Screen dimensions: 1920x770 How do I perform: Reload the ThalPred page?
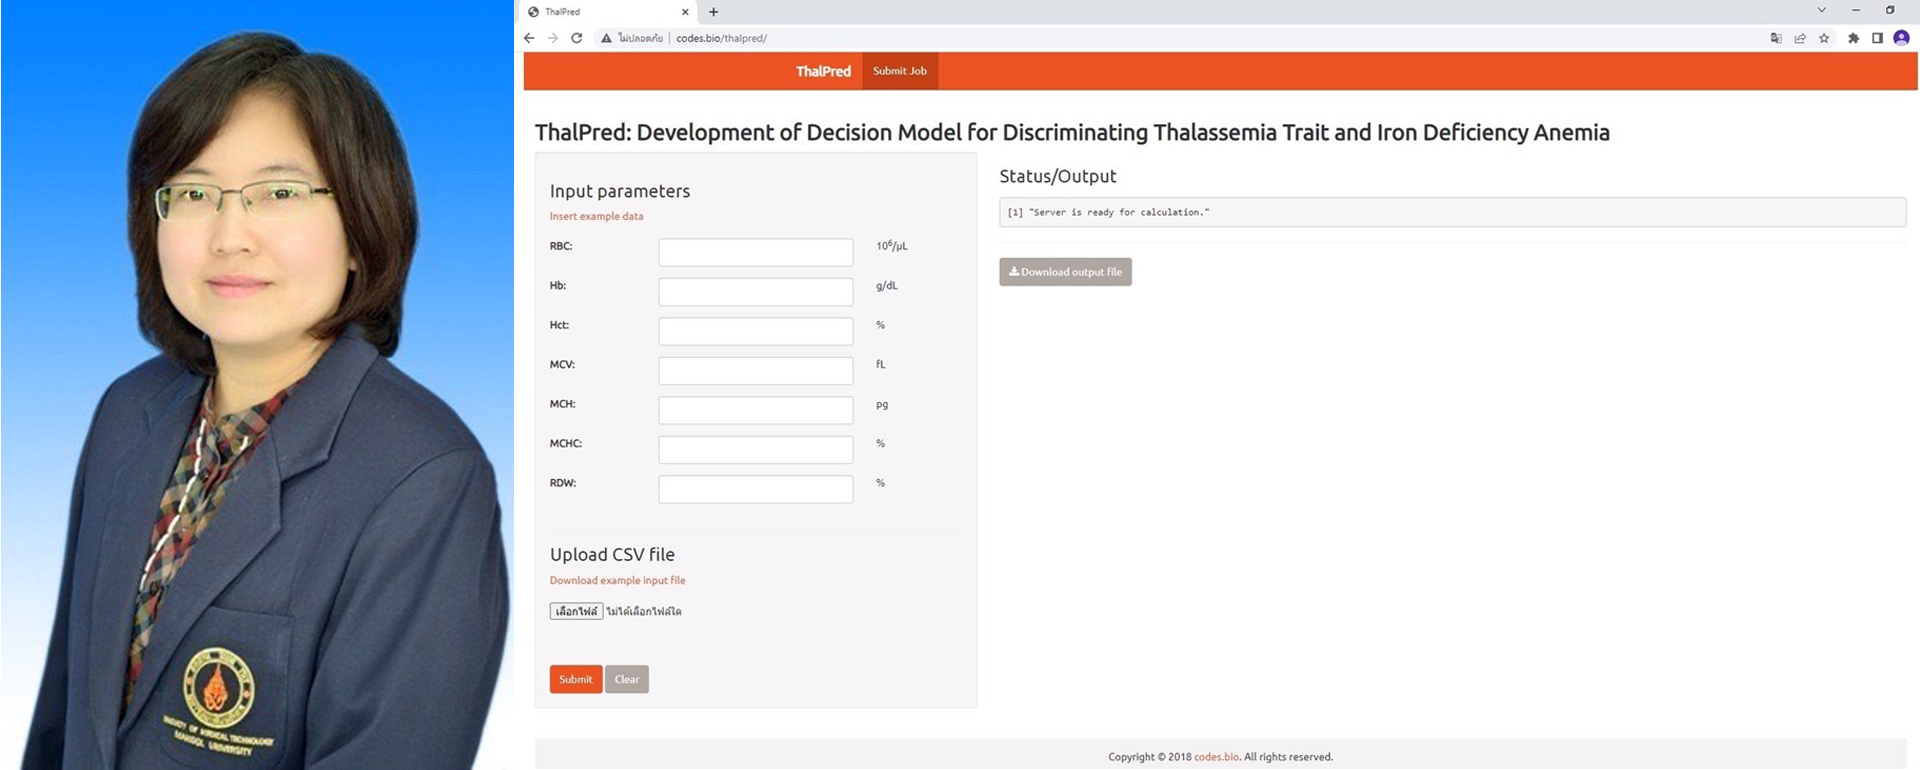[576, 38]
